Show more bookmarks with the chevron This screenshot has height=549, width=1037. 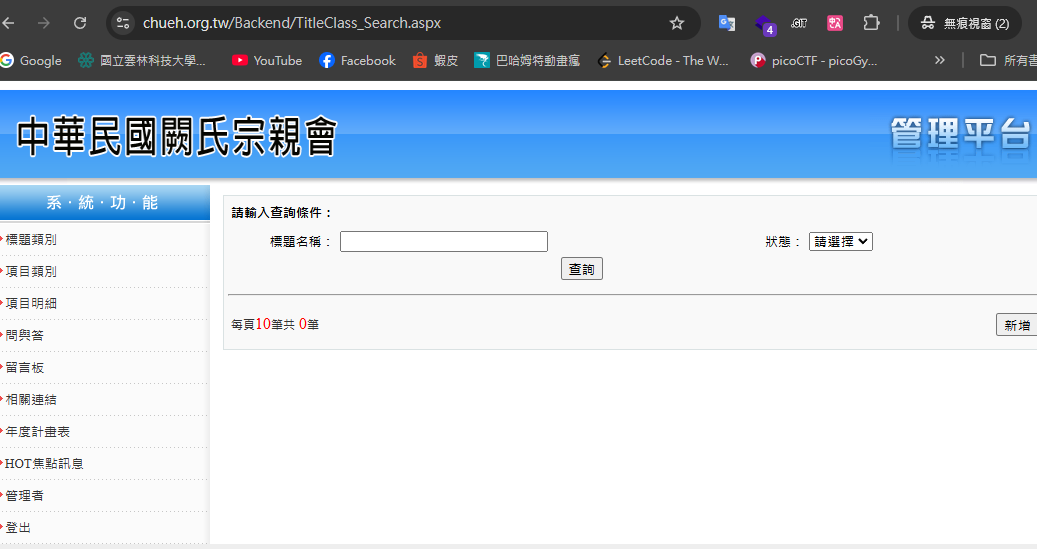[x=939, y=60]
